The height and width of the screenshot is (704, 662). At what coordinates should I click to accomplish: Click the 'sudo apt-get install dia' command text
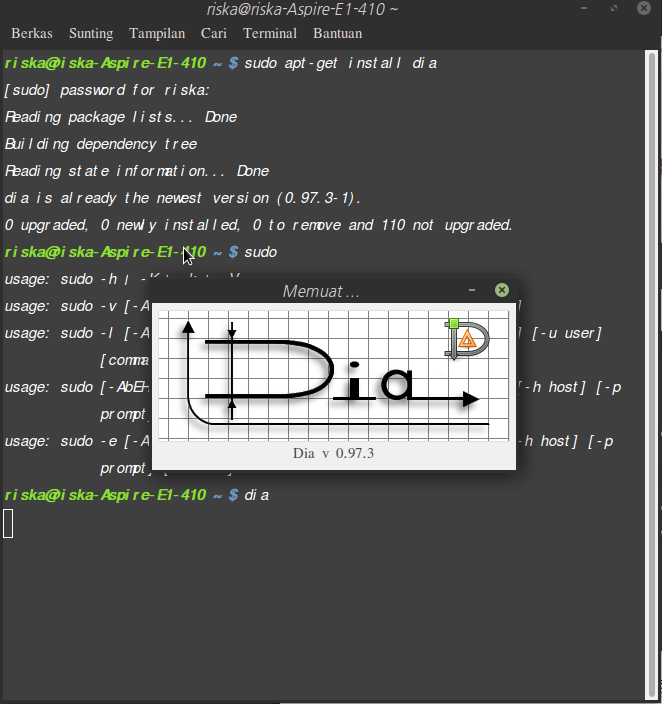340,63
